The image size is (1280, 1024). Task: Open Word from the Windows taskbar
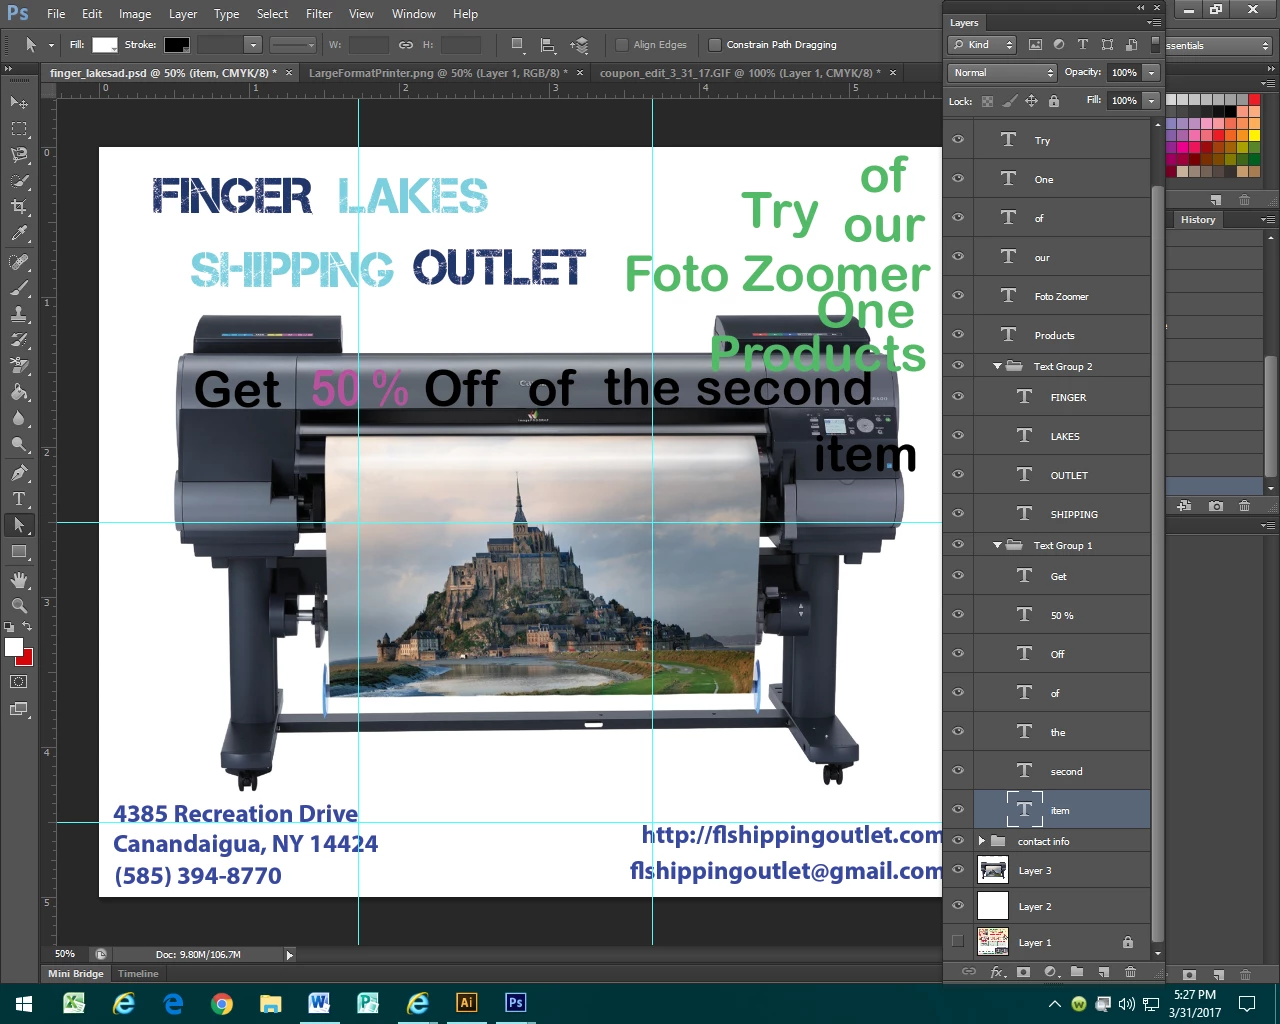pos(319,1003)
